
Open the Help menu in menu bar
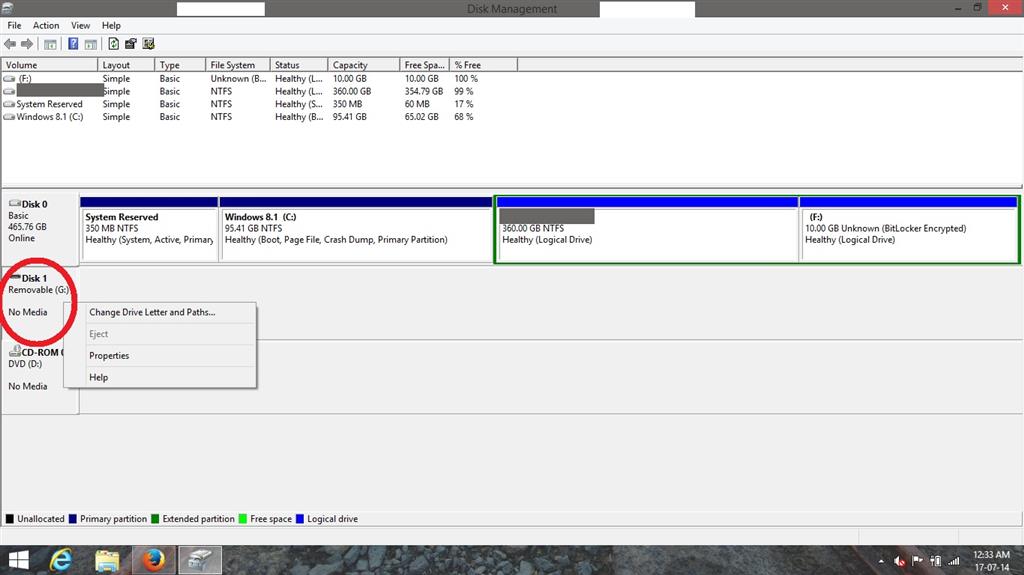coord(111,25)
